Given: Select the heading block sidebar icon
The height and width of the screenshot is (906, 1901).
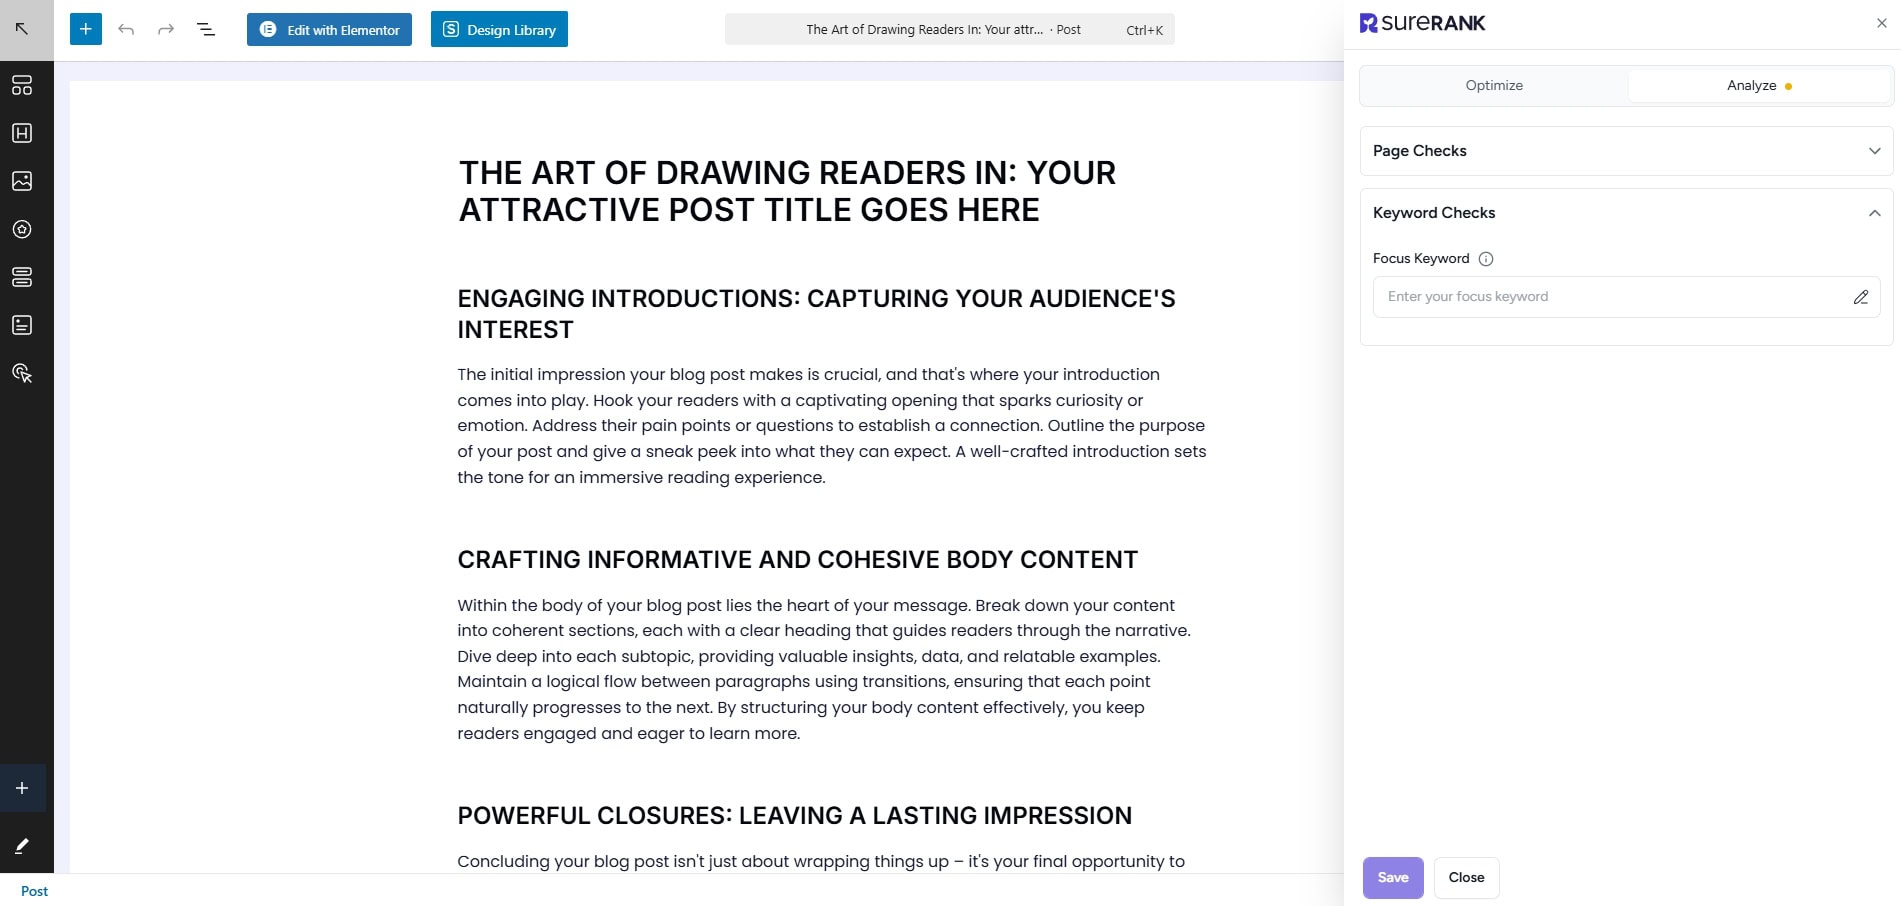Looking at the screenshot, I should (x=22, y=133).
